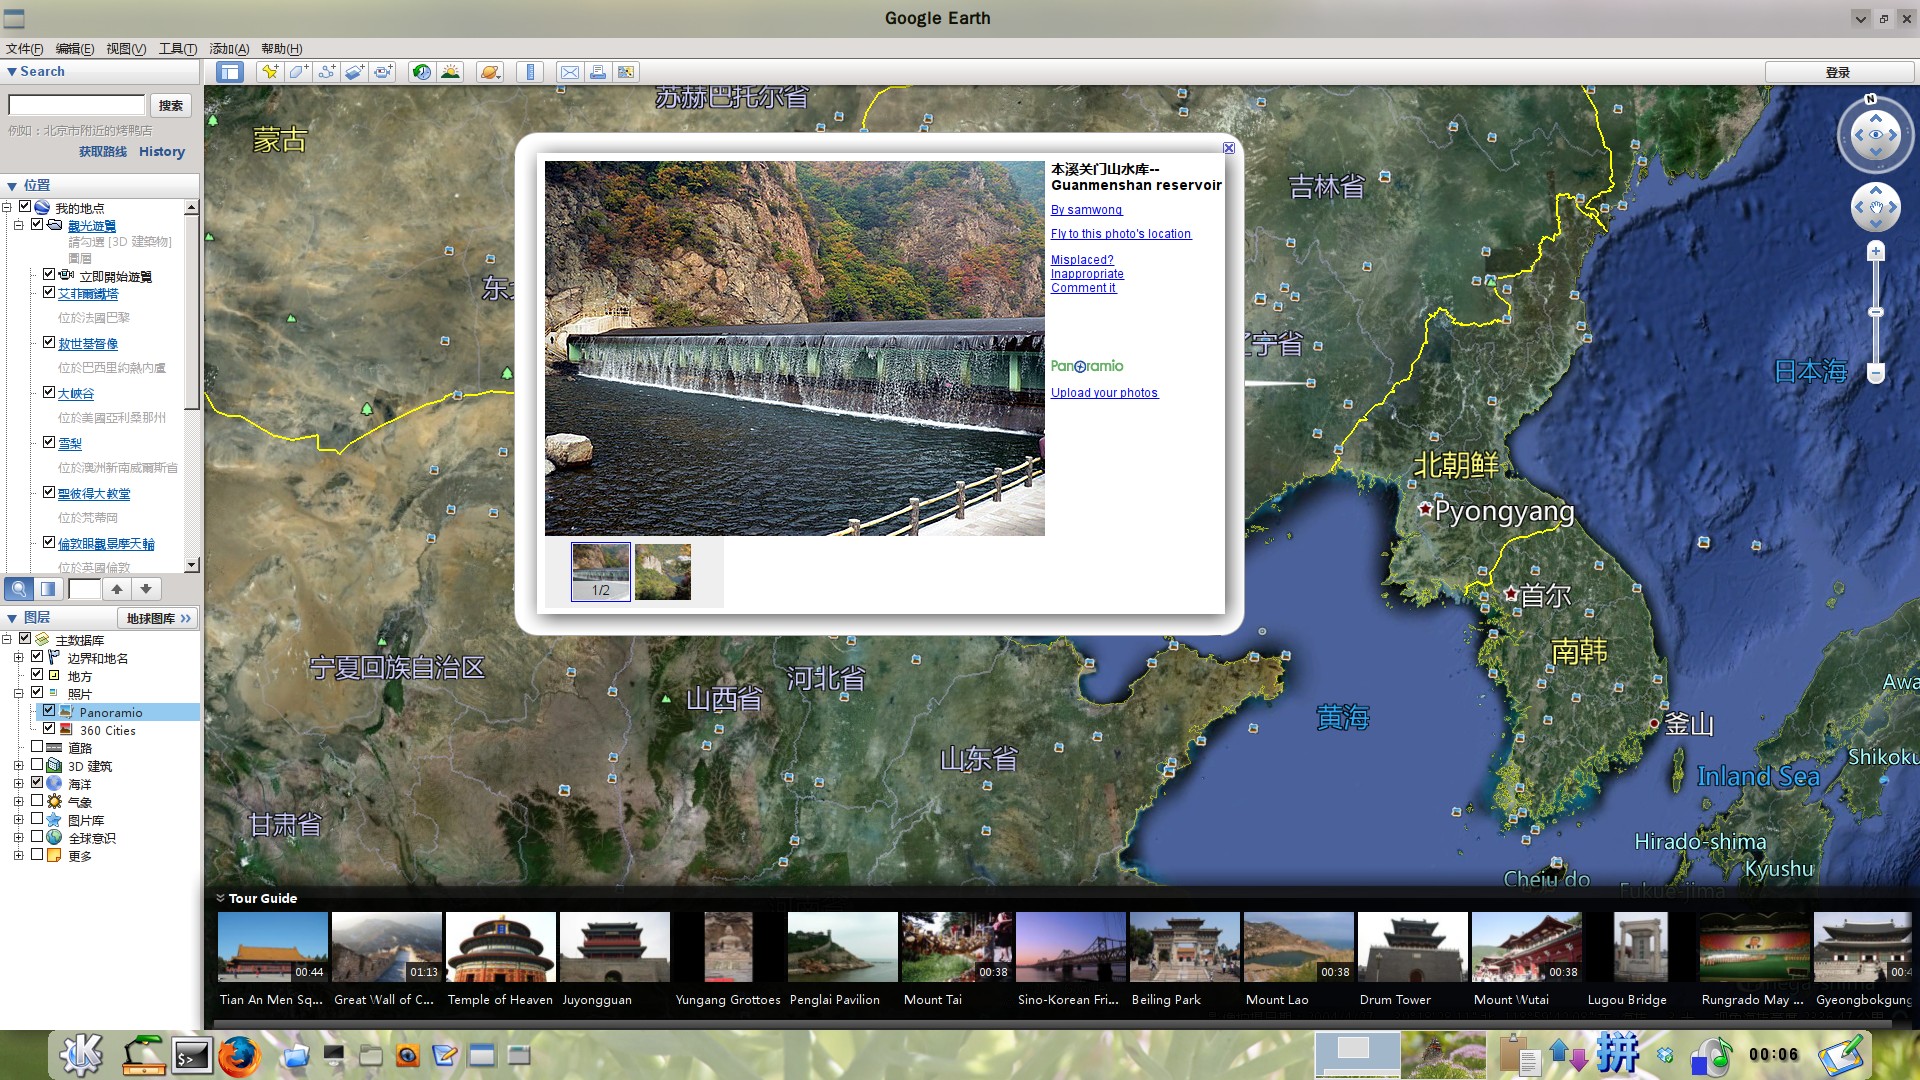Add a placemark with pushpin icon

[x=269, y=72]
